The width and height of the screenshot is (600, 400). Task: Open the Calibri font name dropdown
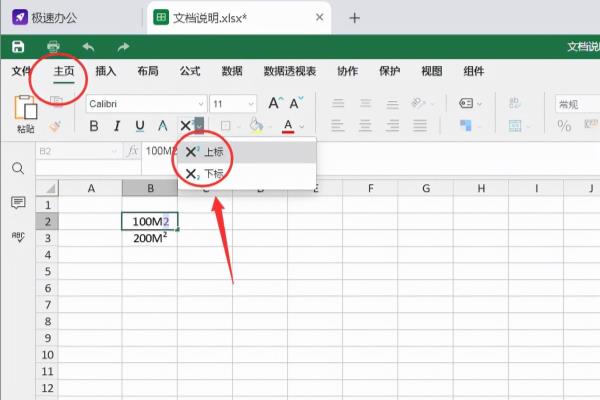[201, 104]
